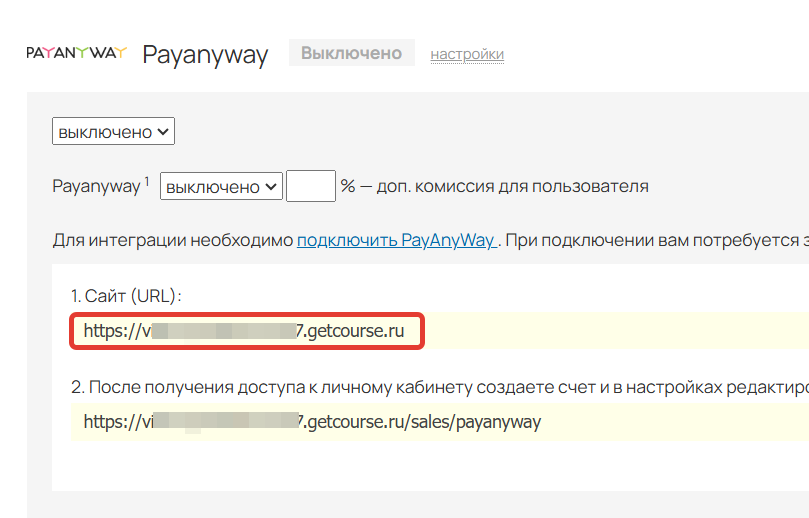Follow the 'подключить PayAnyWay' link

[x=397, y=240]
